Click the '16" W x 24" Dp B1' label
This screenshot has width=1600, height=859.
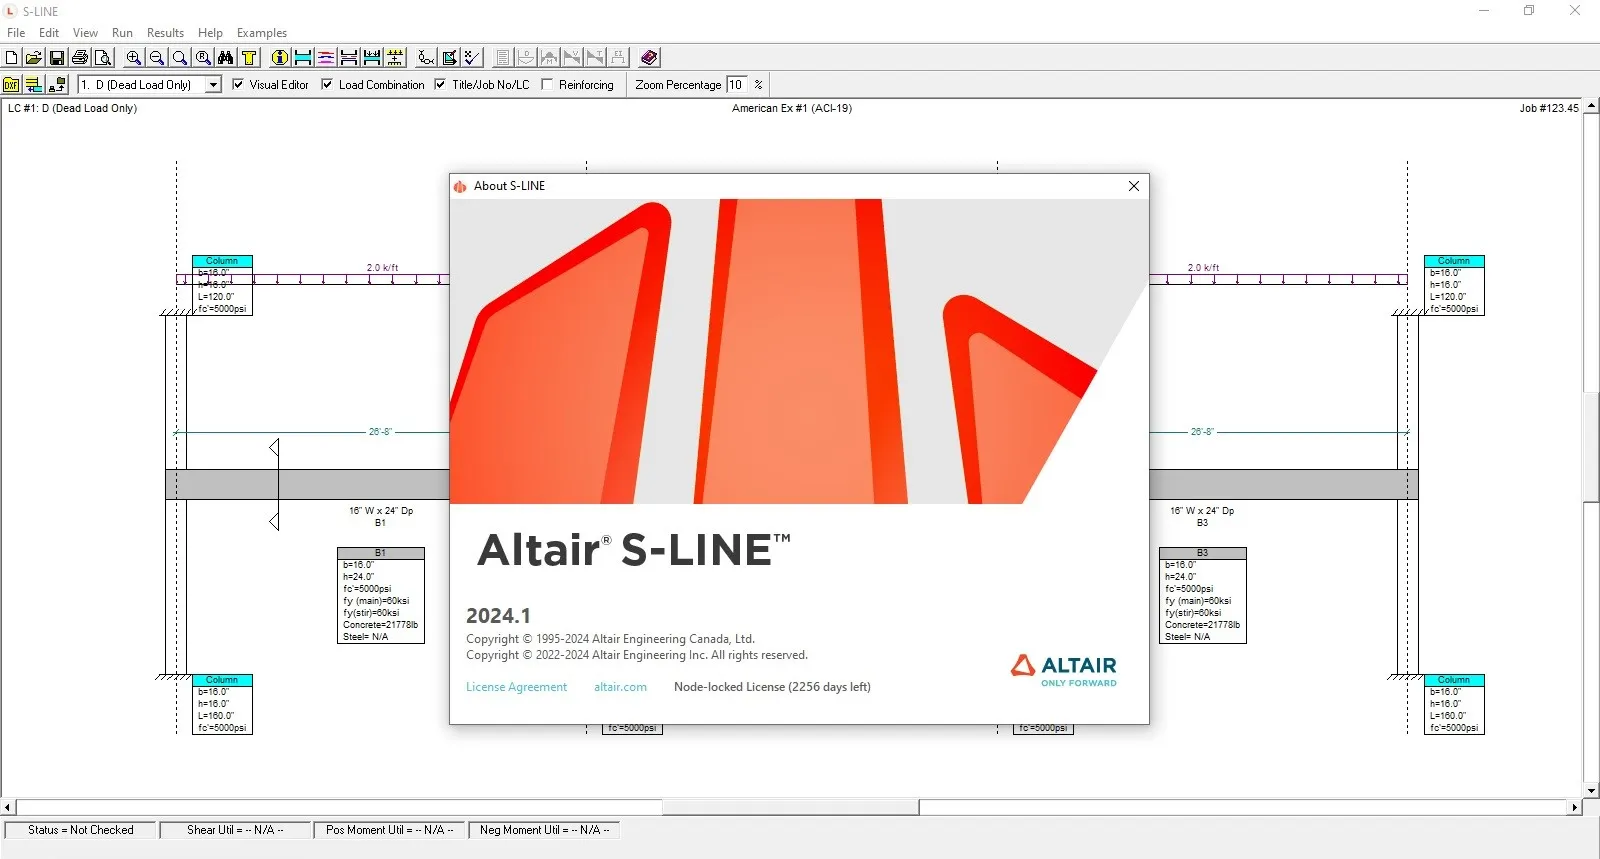tap(380, 516)
